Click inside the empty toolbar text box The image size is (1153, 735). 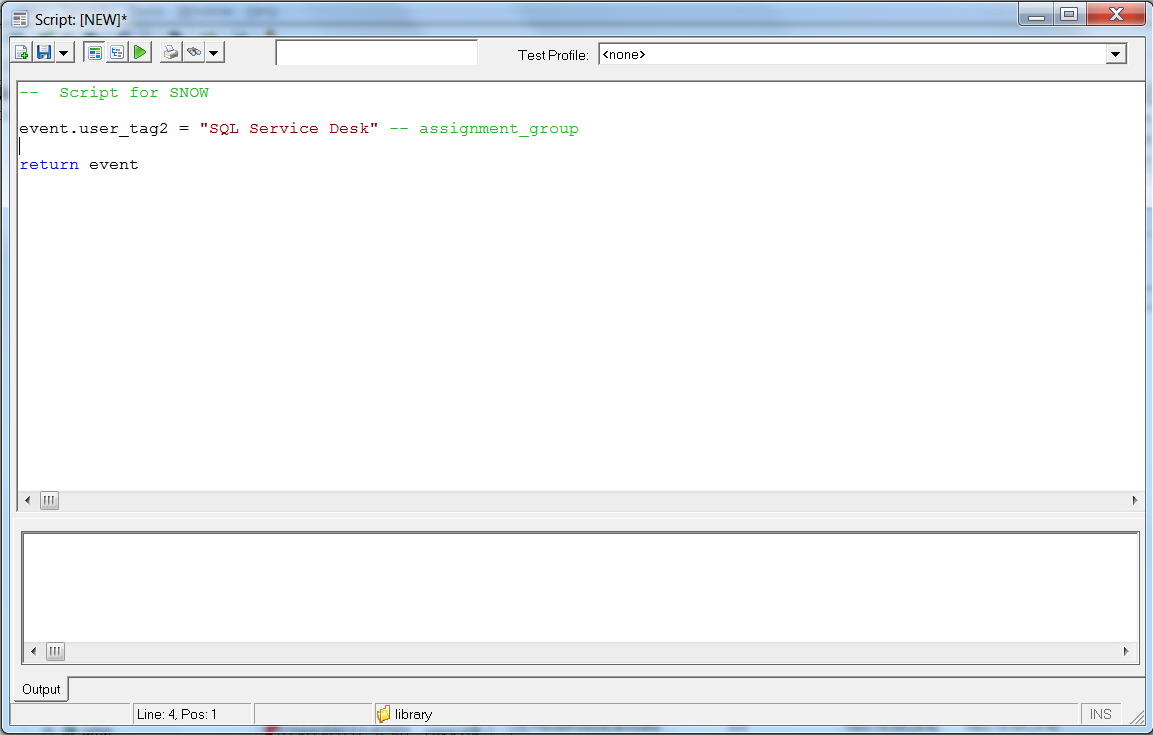376,52
